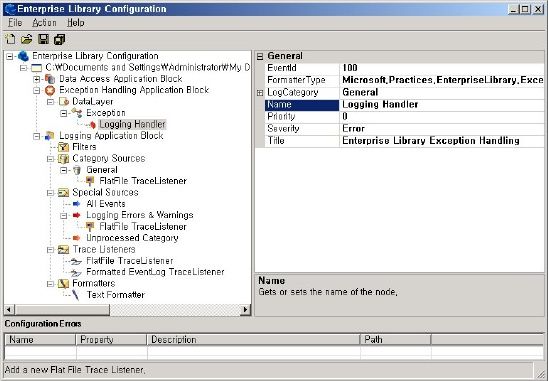Screen dimensions: 548x381
Task: Click the Title value field
Action: (441, 141)
